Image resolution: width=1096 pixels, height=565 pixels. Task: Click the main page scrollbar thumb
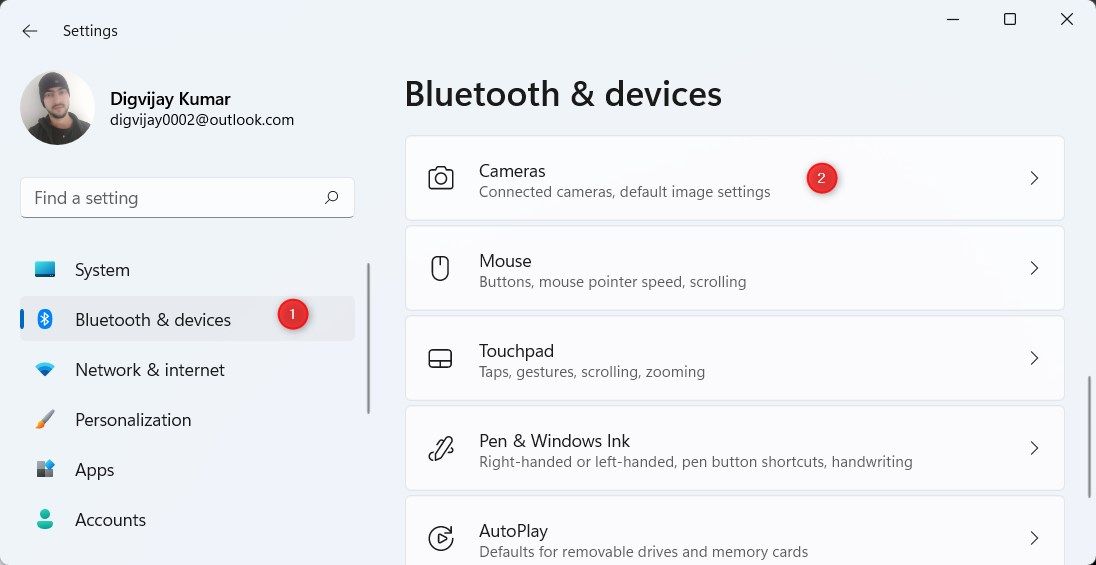(x=1088, y=437)
